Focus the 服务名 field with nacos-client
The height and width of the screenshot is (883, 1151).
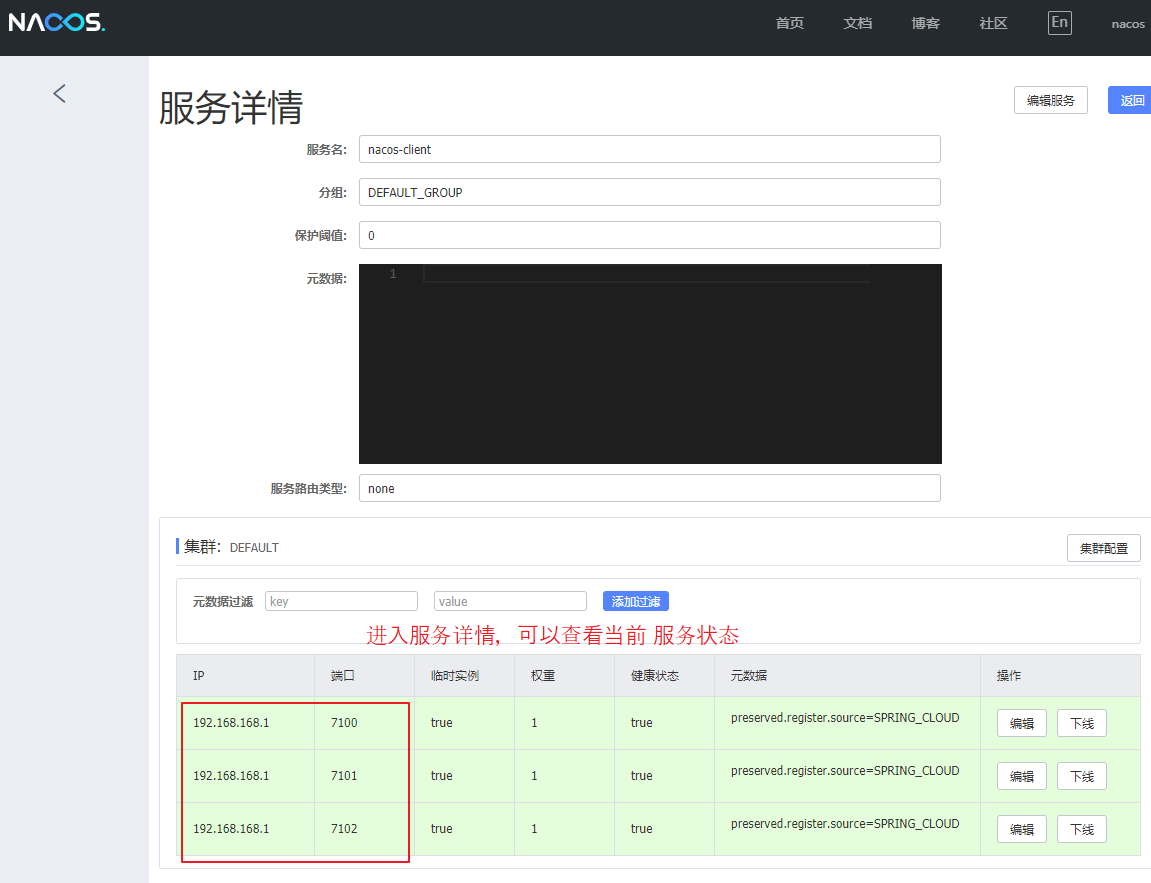650,149
